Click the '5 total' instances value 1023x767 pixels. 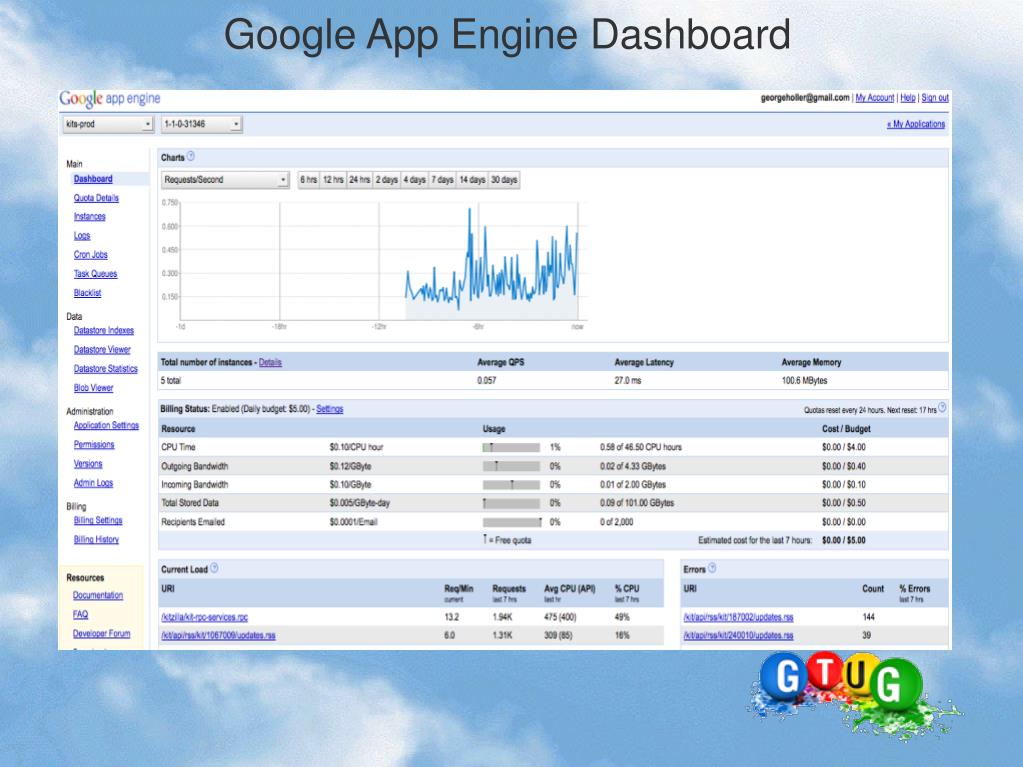[x=171, y=380]
